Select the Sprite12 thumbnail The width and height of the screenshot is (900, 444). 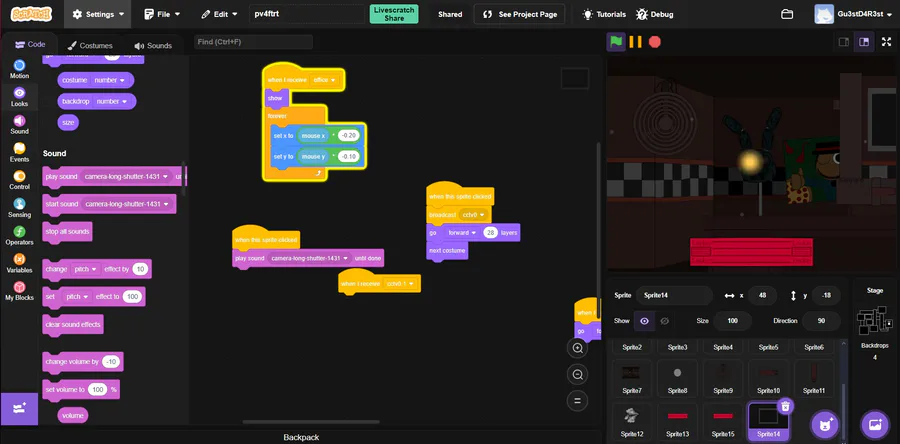pyautogui.click(x=631, y=420)
